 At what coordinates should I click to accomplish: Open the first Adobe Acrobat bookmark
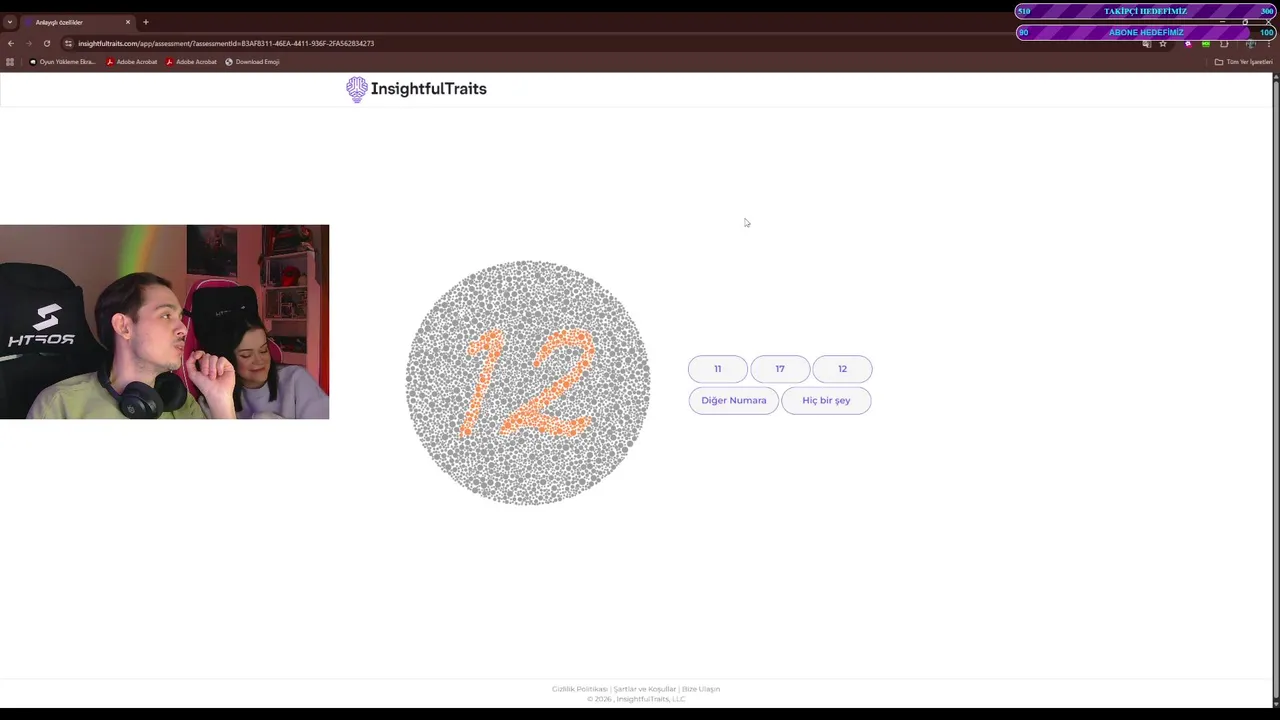tap(132, 62)
